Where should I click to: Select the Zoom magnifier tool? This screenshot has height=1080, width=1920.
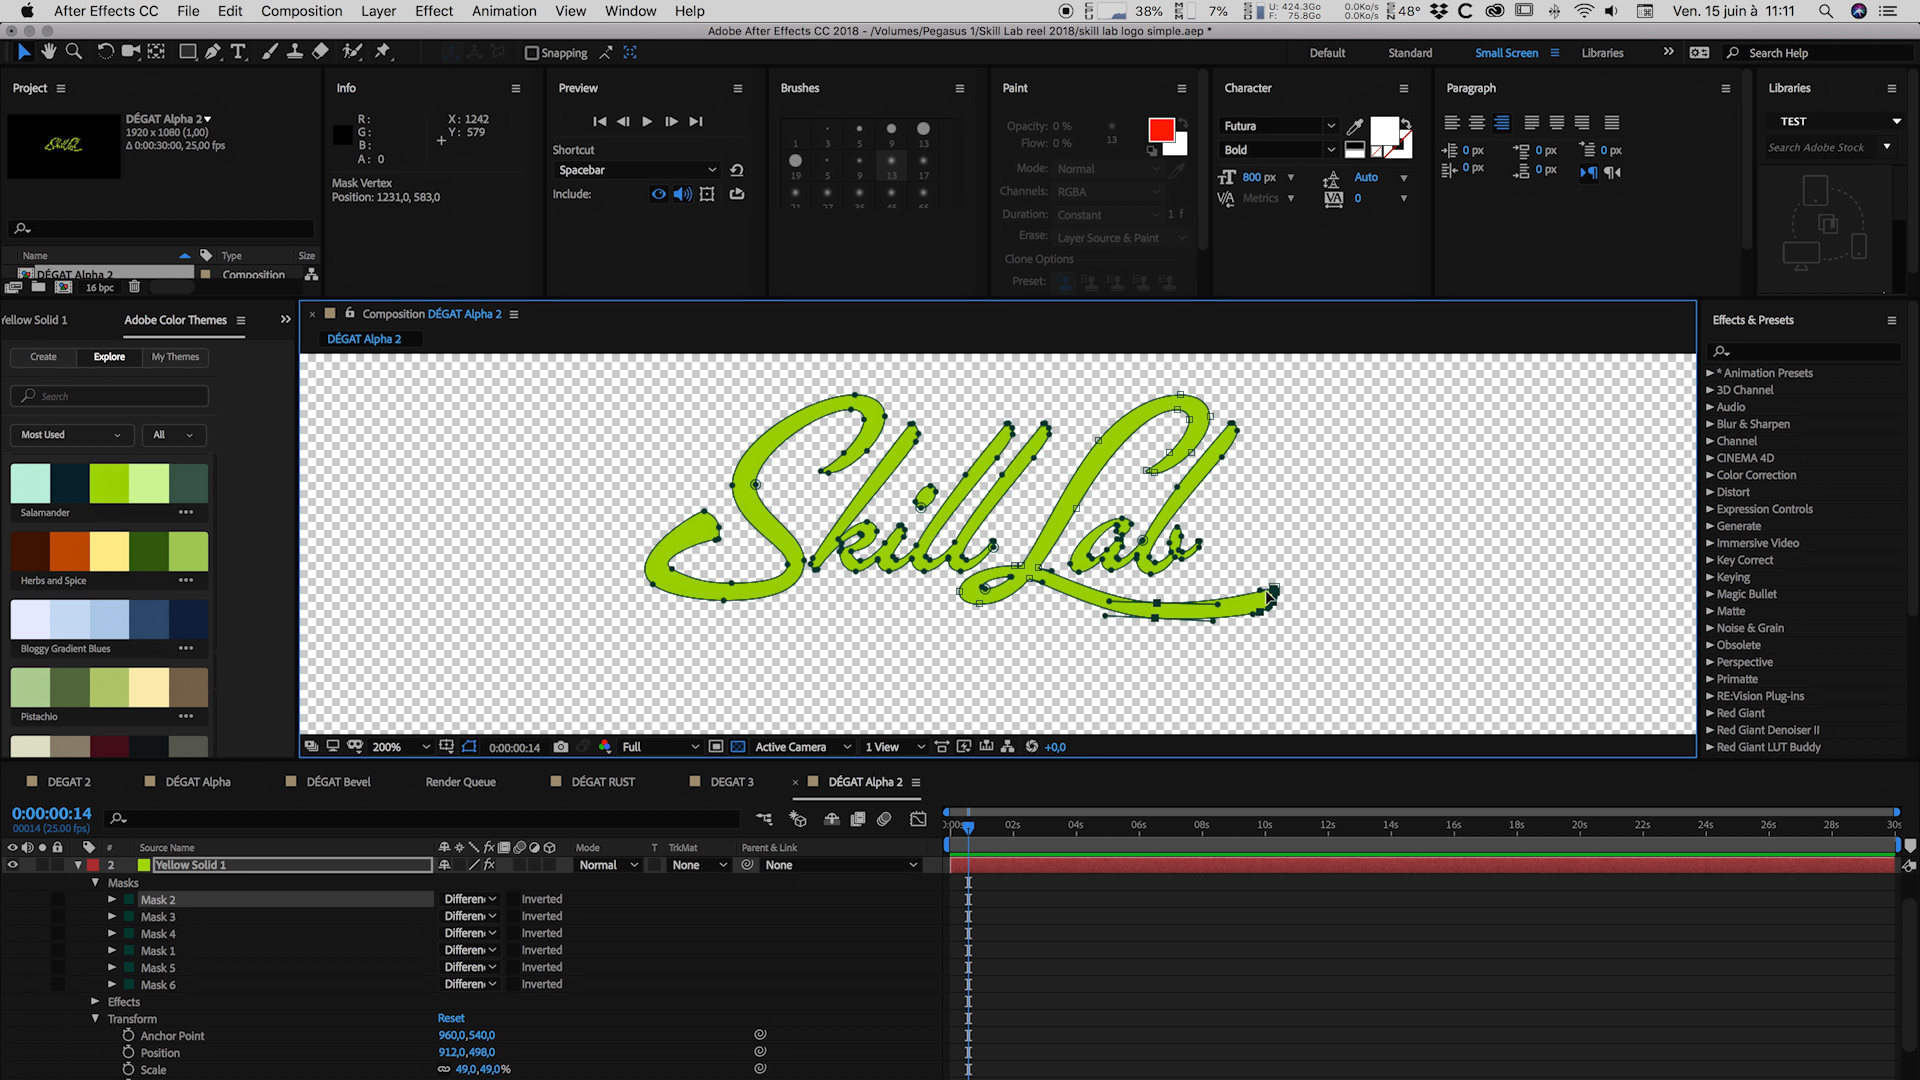pyautogui.click(x=74, y=51)
